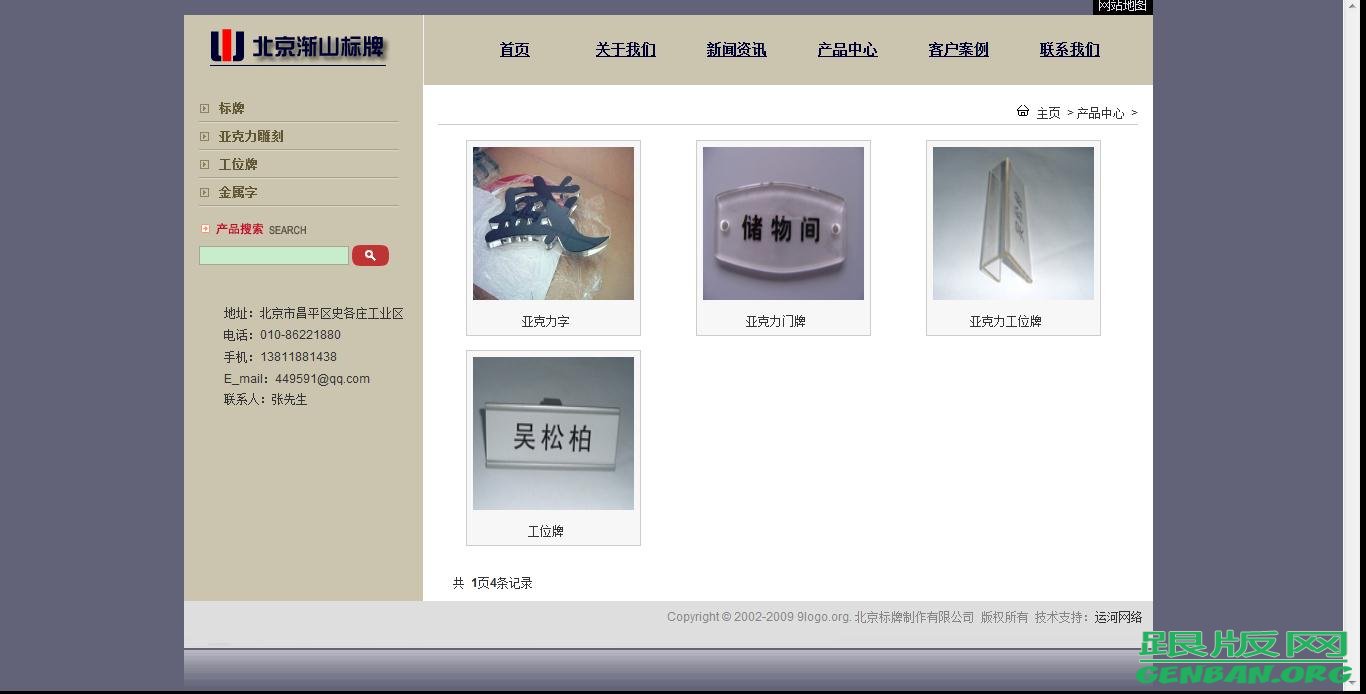Screen dimensions: 1366x694
Task: Open the 运河网络 link in the footer
Action: [1118, 617]
